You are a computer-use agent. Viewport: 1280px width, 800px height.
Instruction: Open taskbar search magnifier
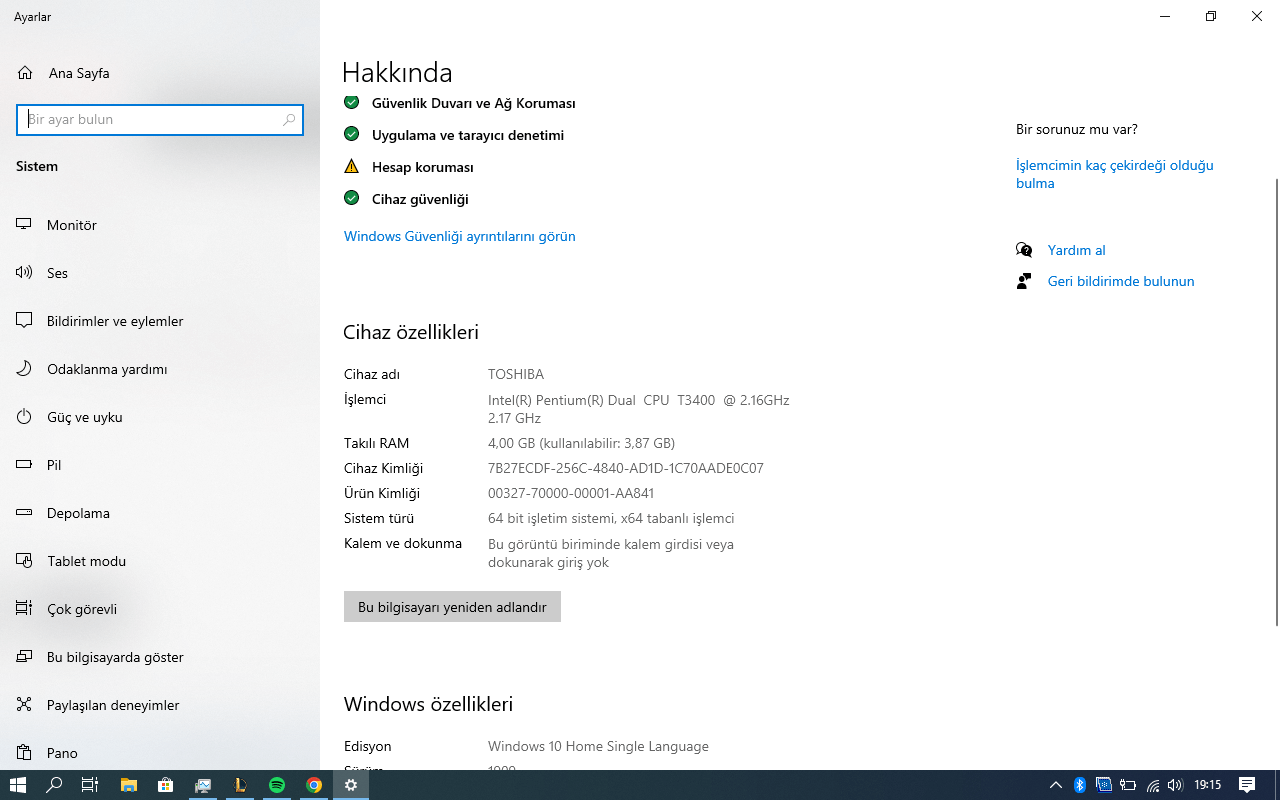click(x=54, y=785)
